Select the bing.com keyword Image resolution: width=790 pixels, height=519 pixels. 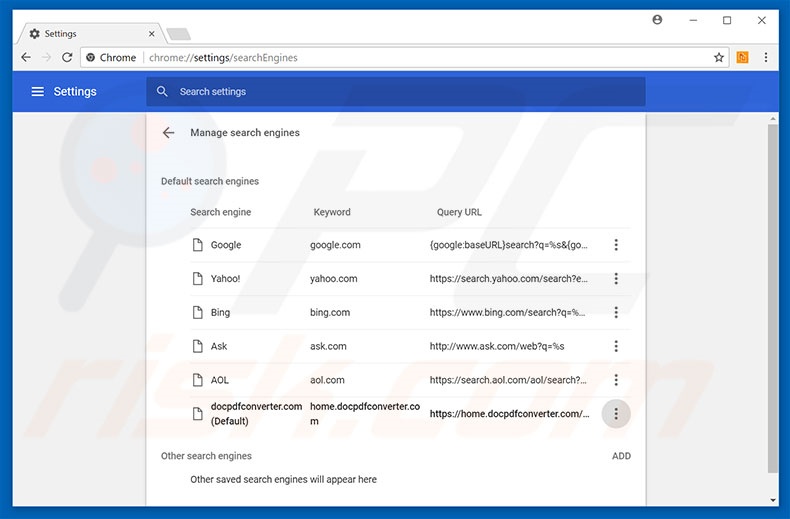330,312
